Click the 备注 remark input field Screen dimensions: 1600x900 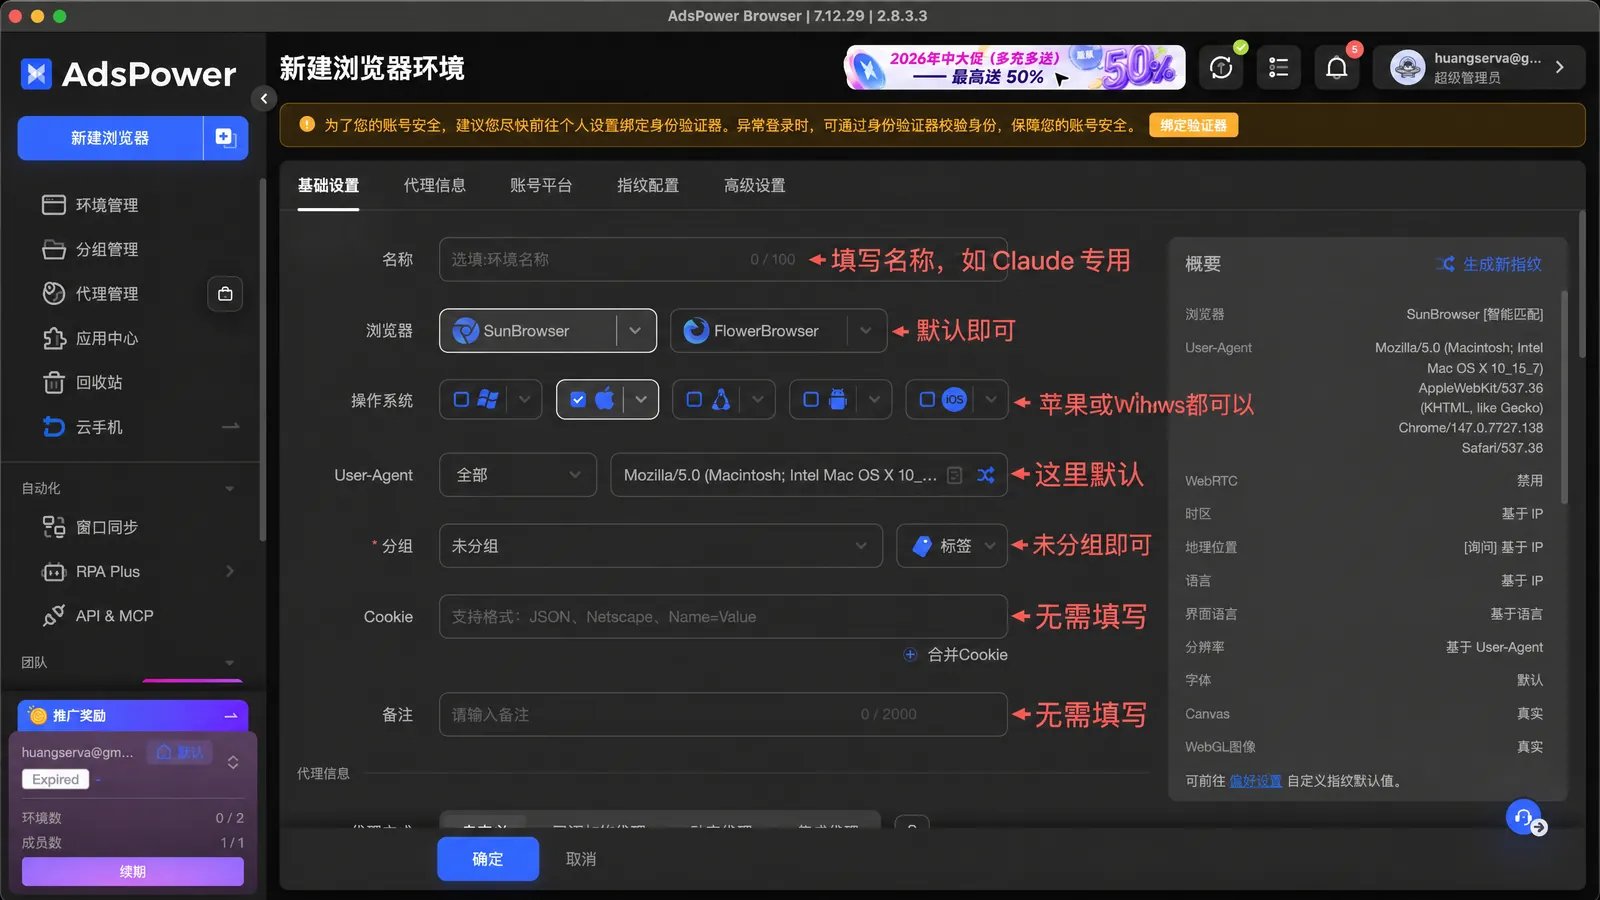[723, 715]
